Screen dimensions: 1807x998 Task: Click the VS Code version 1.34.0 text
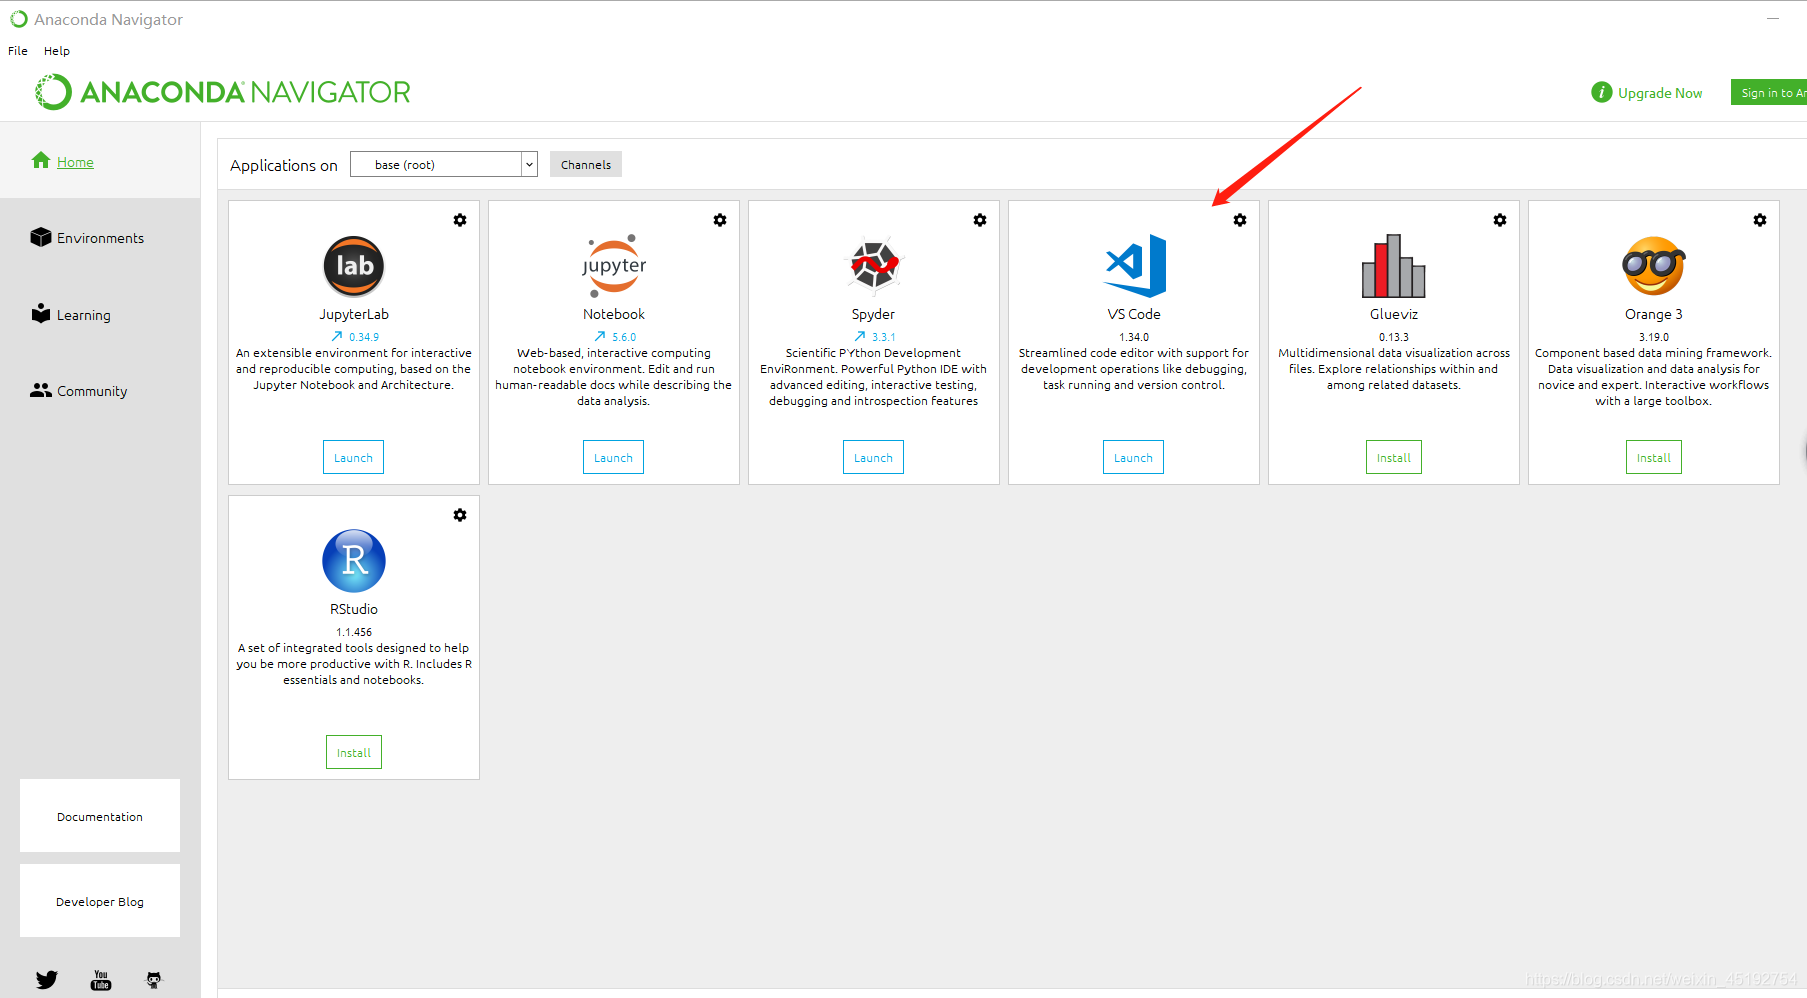[1134, 337]
